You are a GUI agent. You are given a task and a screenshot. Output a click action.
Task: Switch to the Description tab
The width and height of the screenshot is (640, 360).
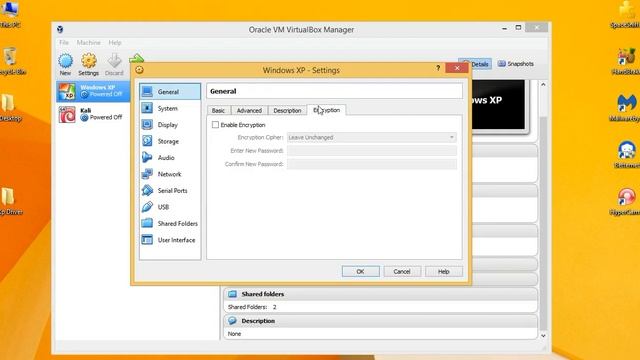tap(287, 111)
